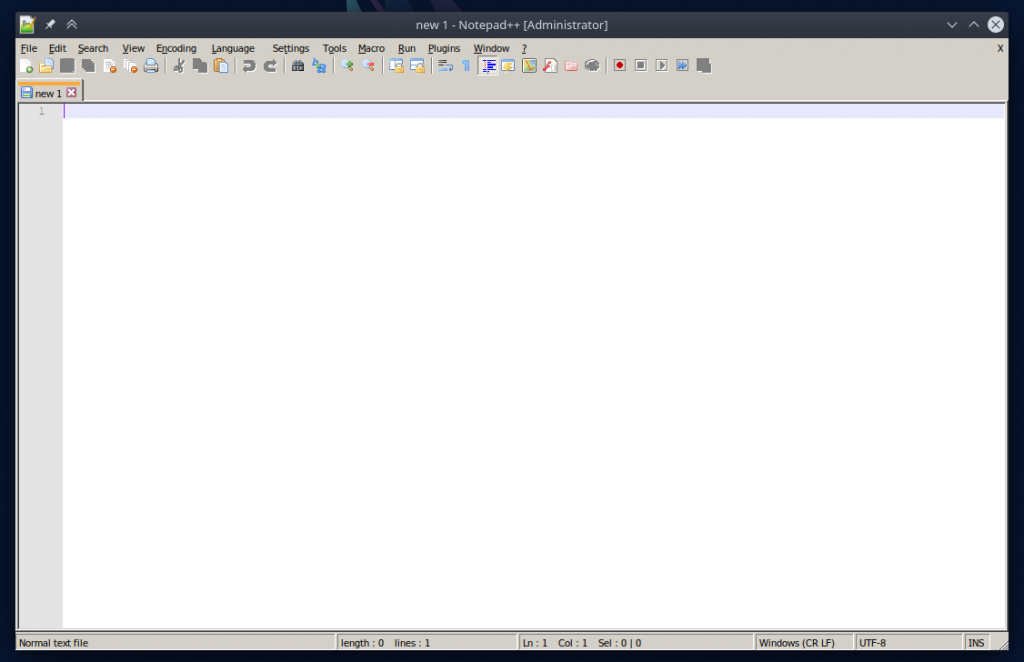
Task: Open the Plugins menu
Action: click(443, 48)
